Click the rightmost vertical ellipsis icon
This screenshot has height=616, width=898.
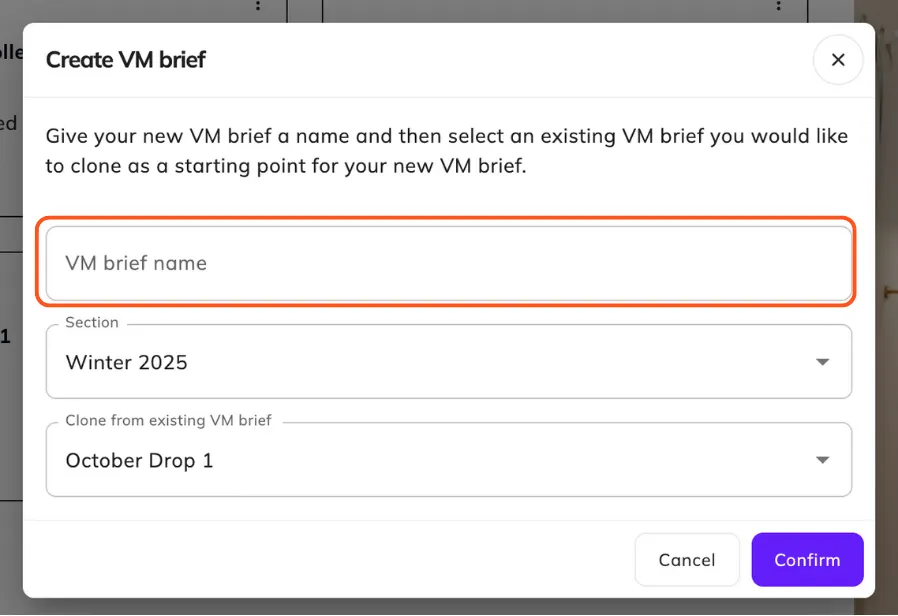click(x=779, y=8)
